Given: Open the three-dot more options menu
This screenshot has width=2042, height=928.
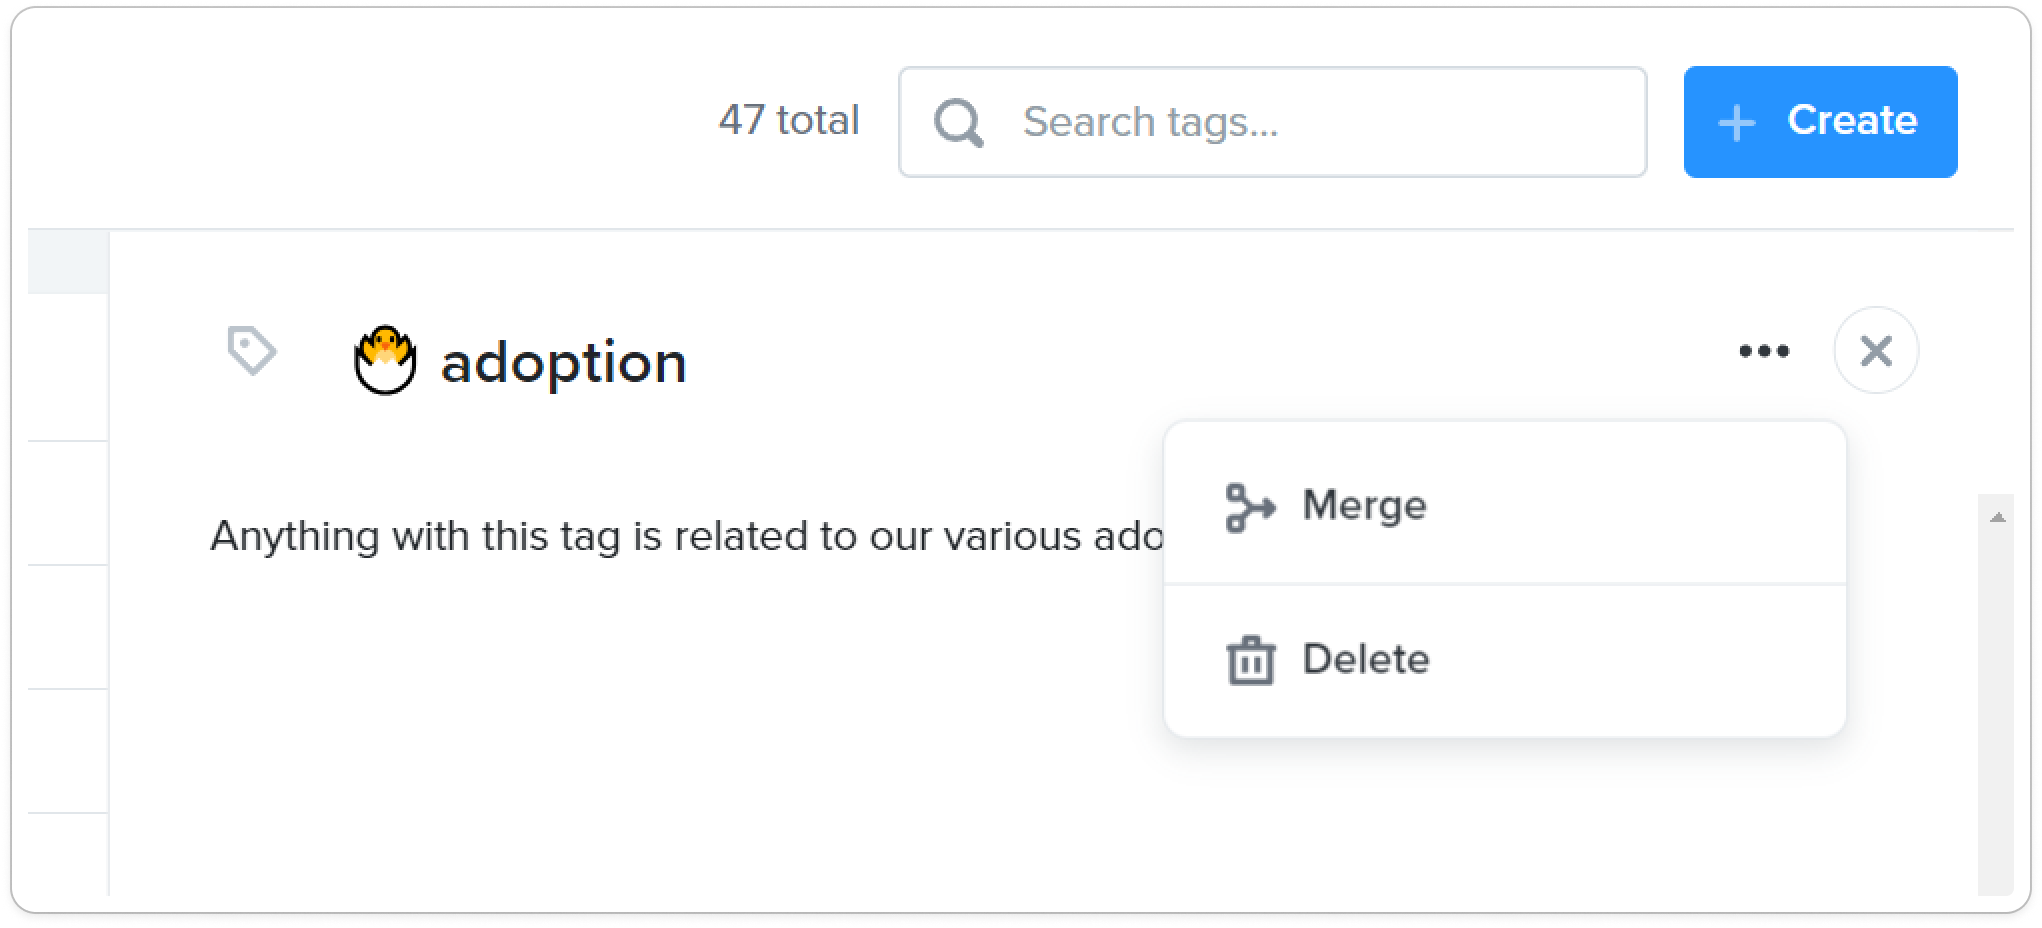Looking at the screenshot, I should coord(1764,351).
